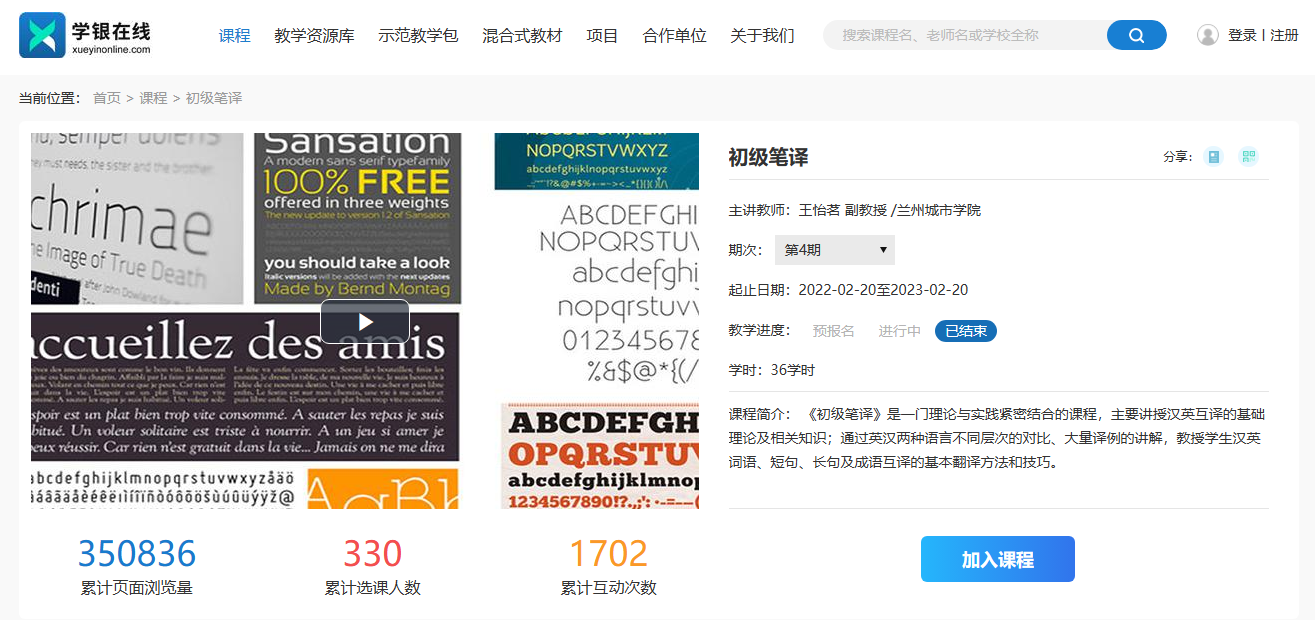1315x620 pixels.
Task: Click the course video thumbnail image
Action: pos(365,321)
